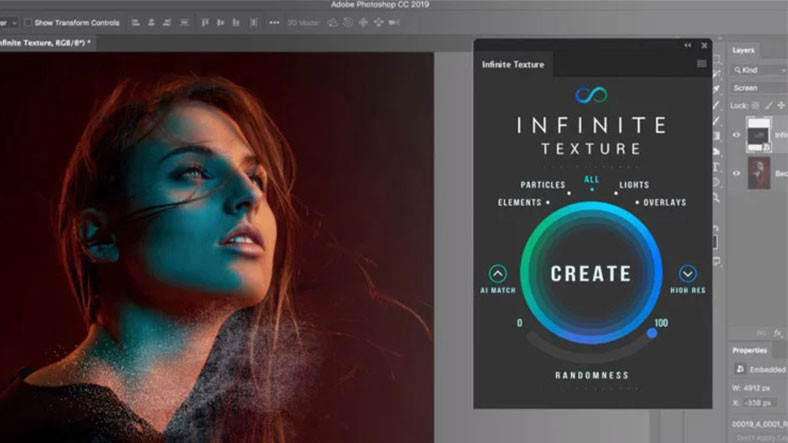Click the align right edges icon

click(166, 23)
